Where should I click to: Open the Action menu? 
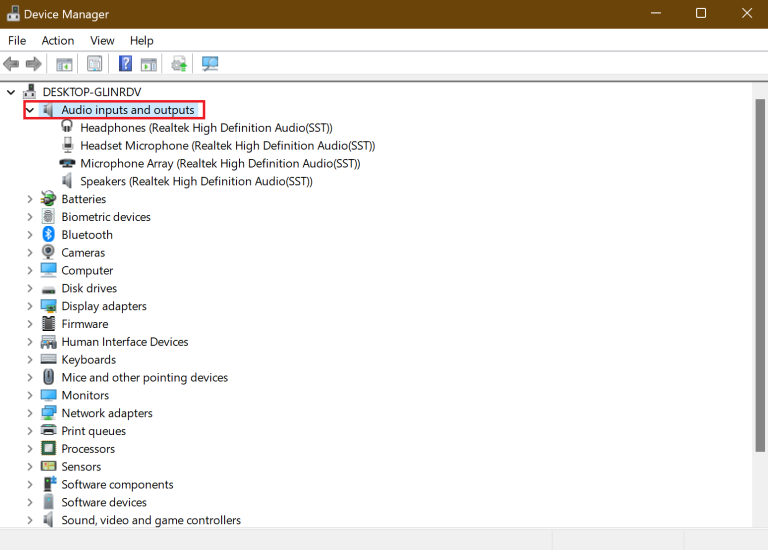coord(57,40)
